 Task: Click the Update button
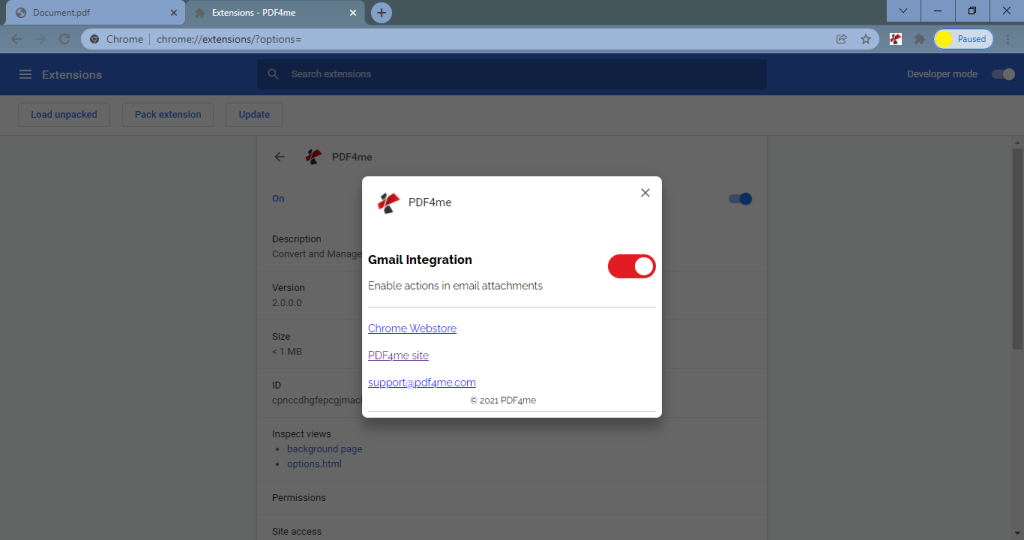[254, 114]
